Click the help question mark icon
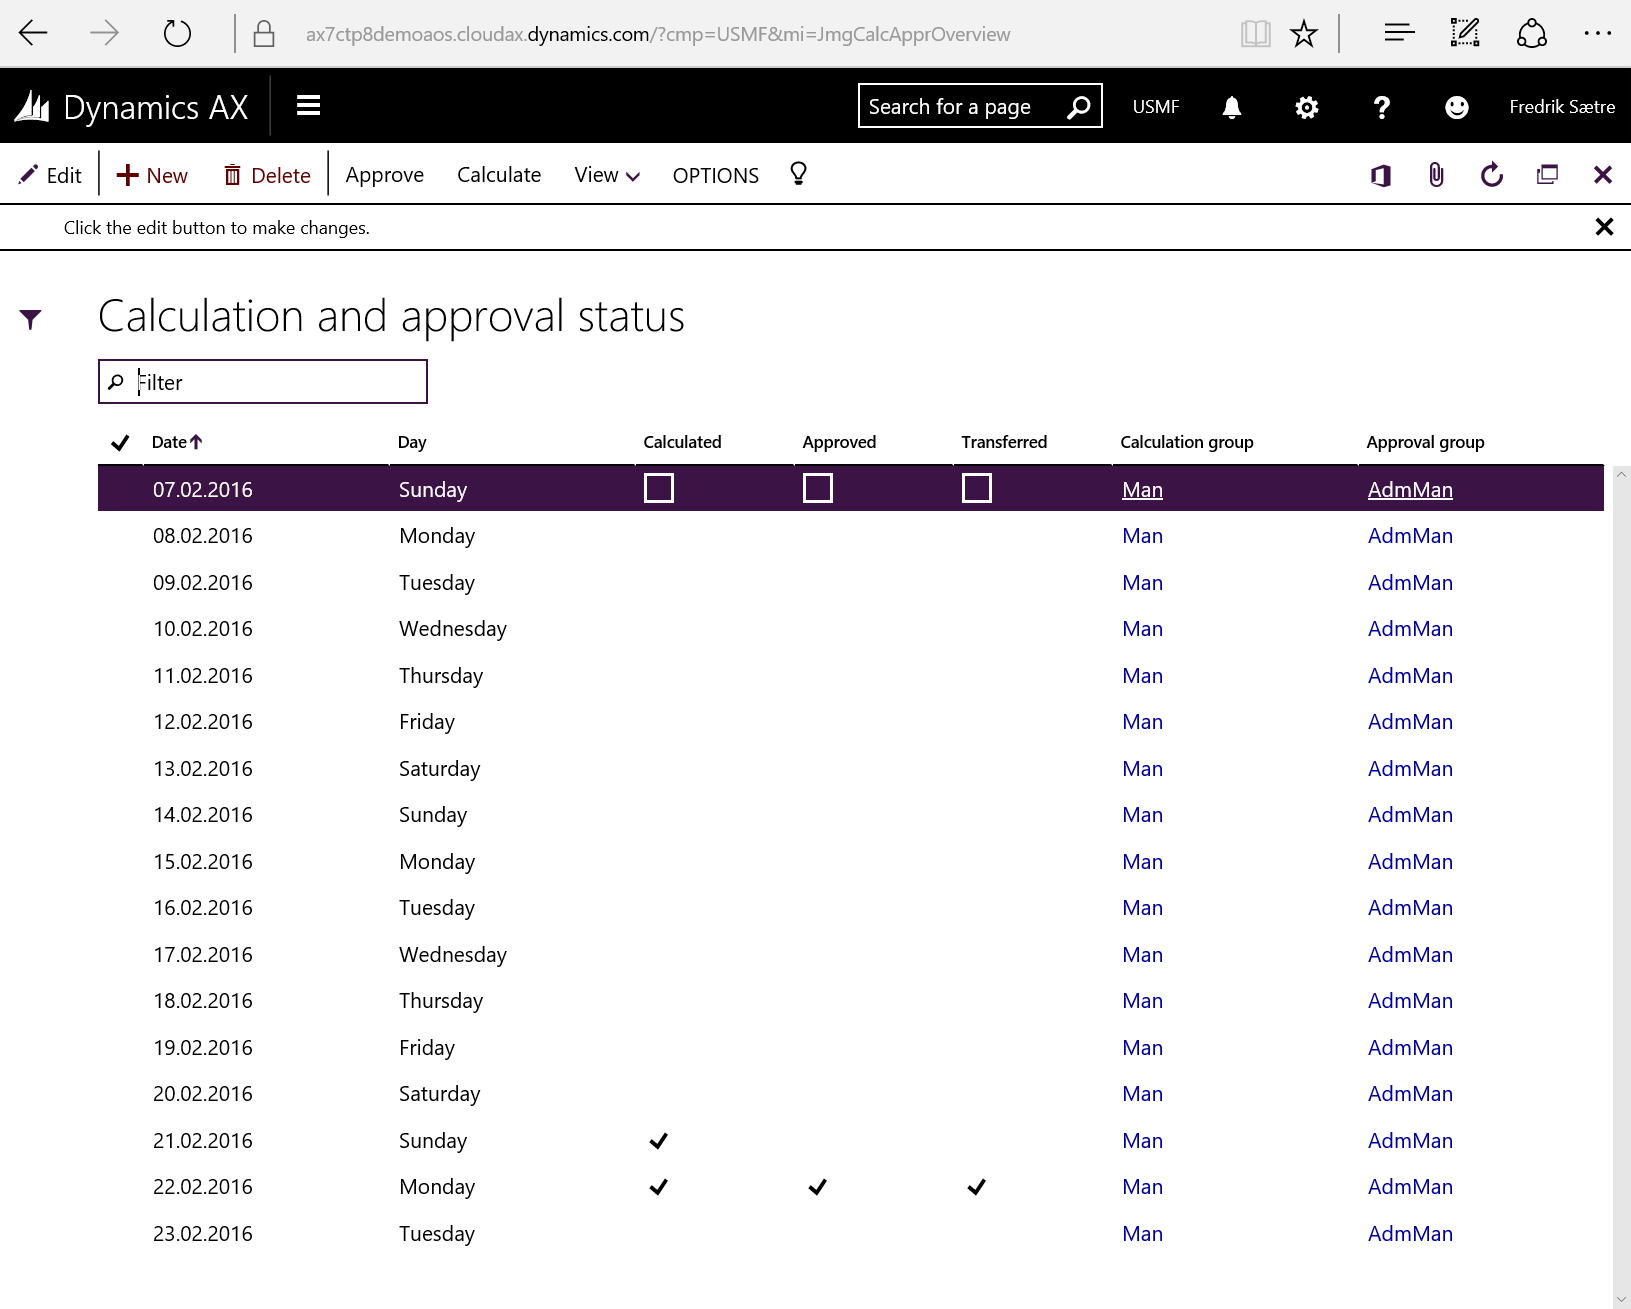 (1381, 107)
